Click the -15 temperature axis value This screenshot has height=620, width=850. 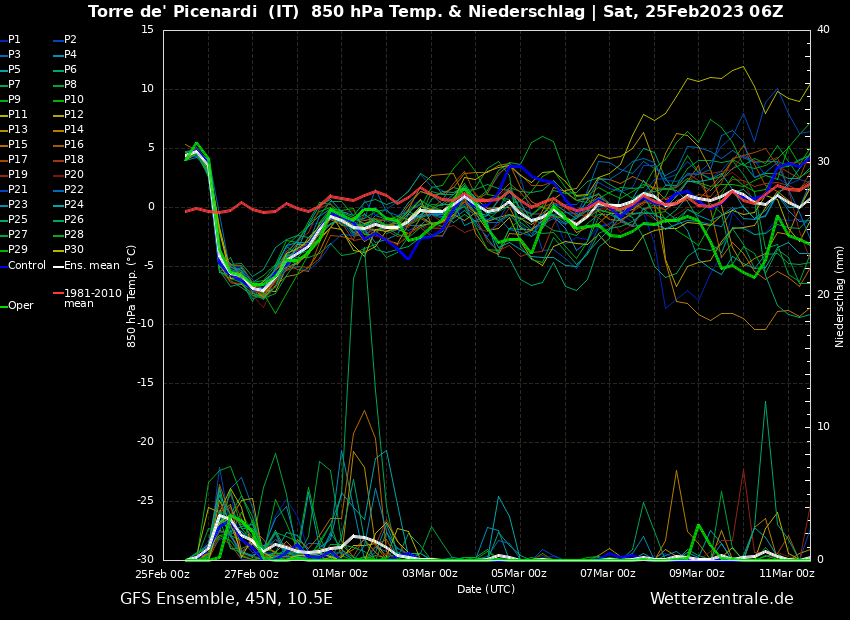pyautogui.click(x=145, y=383)
